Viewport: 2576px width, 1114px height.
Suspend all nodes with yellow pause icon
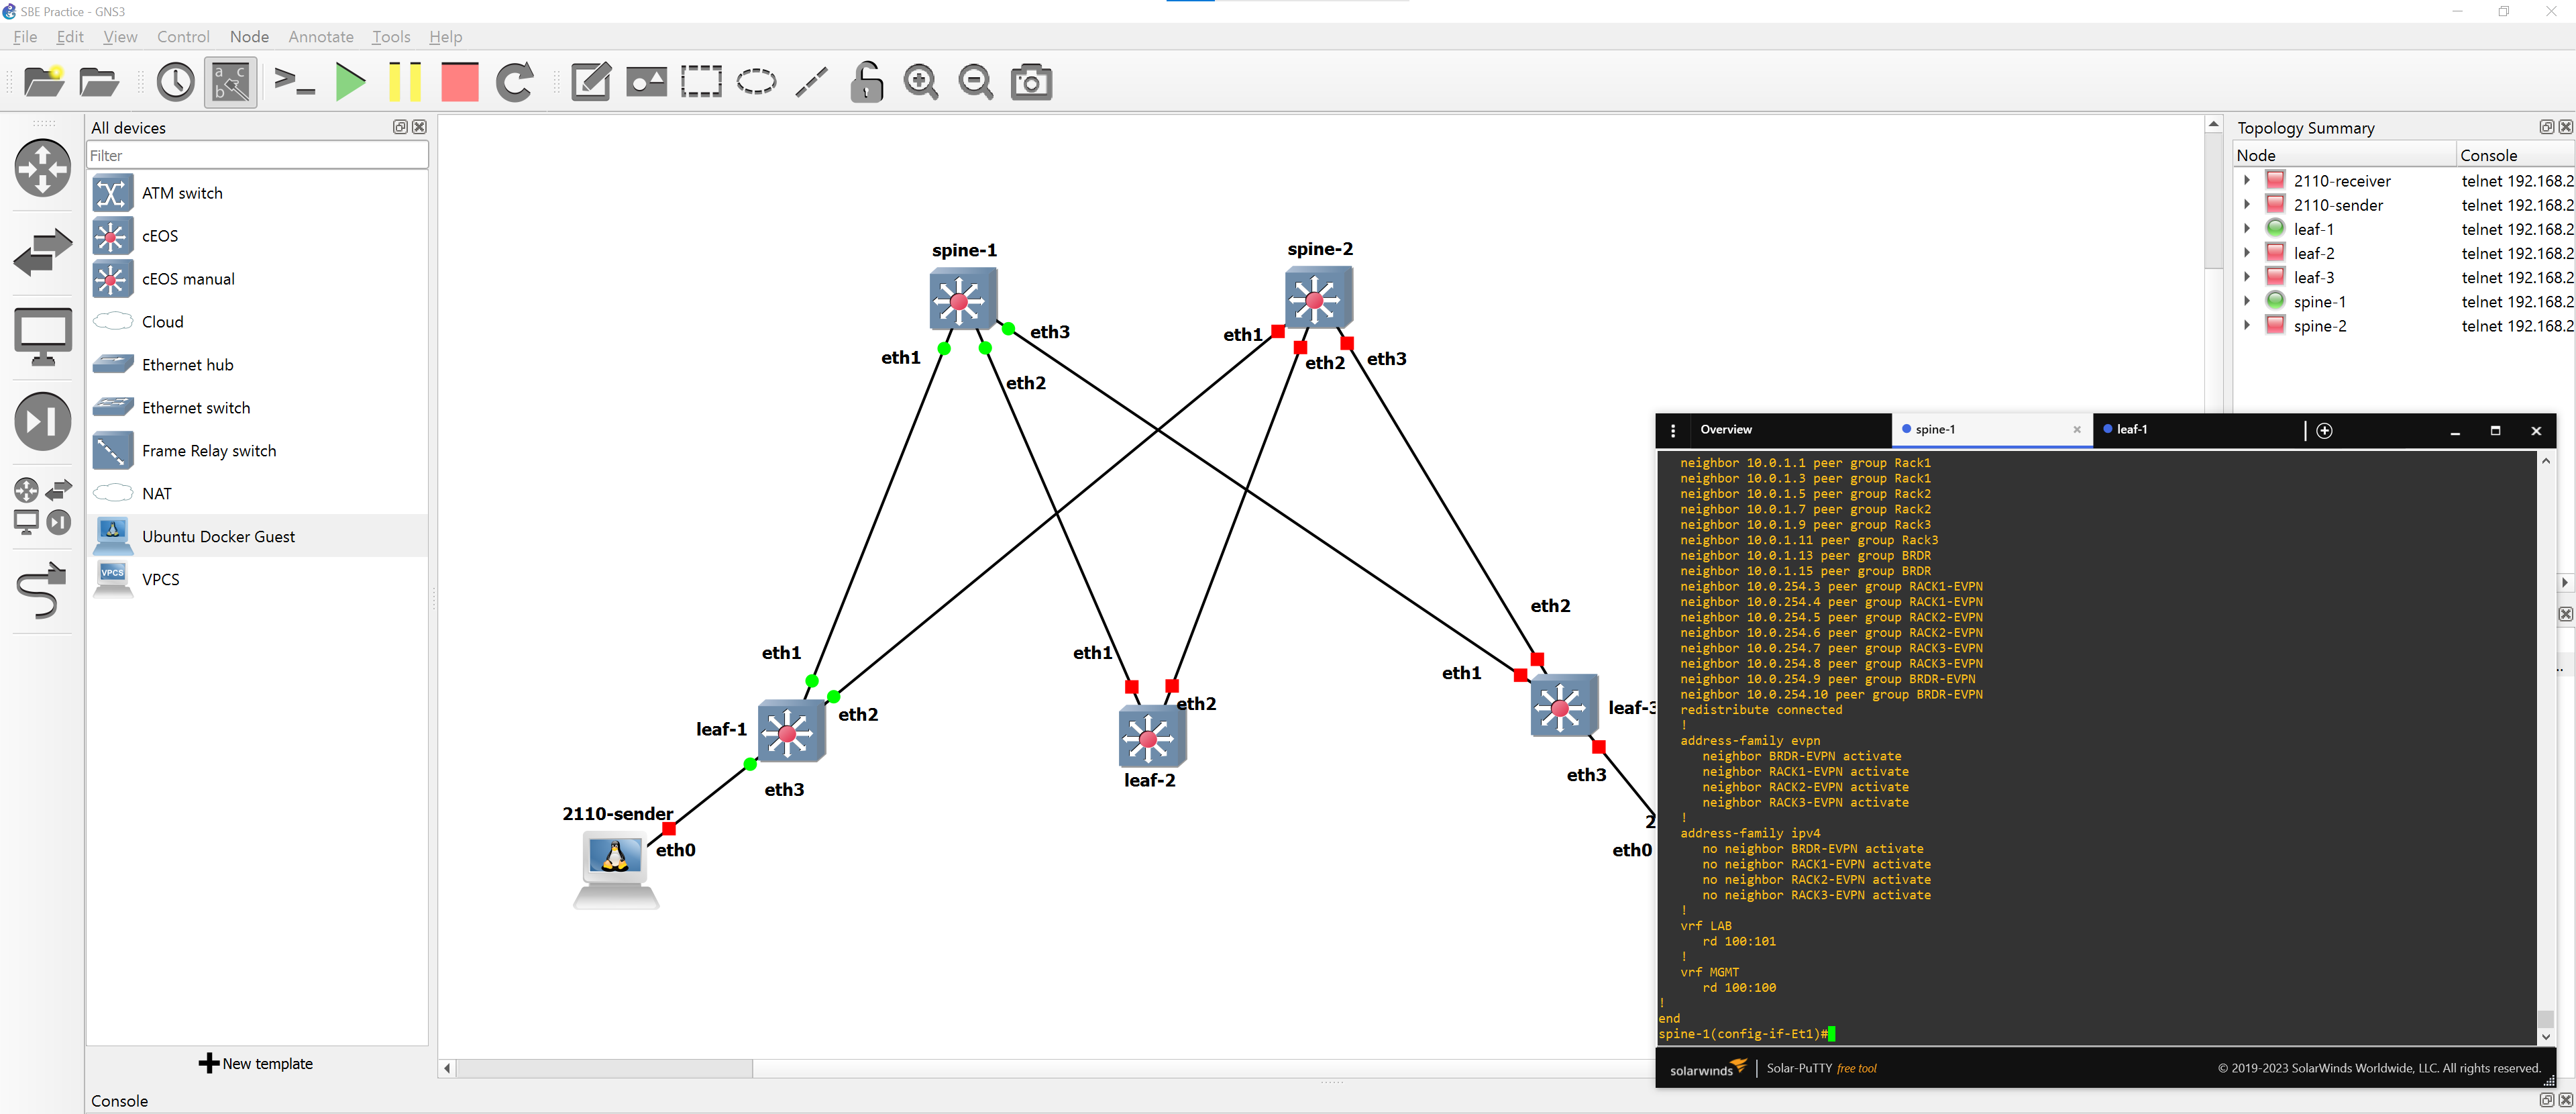pos(405,82)
